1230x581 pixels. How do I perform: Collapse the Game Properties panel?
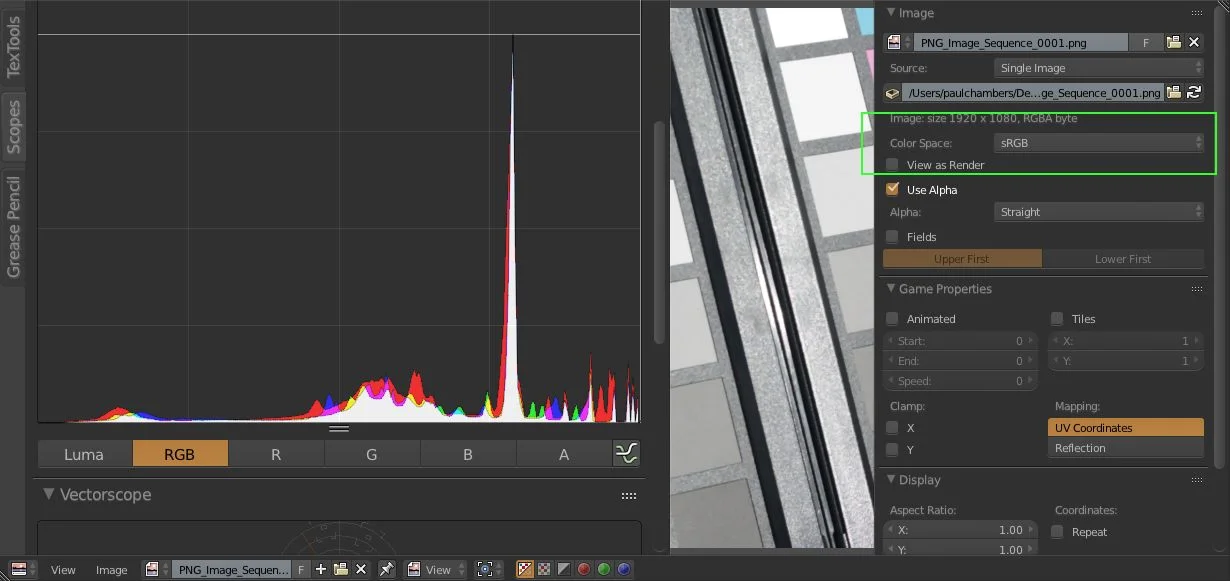click(x=891, y=289)
